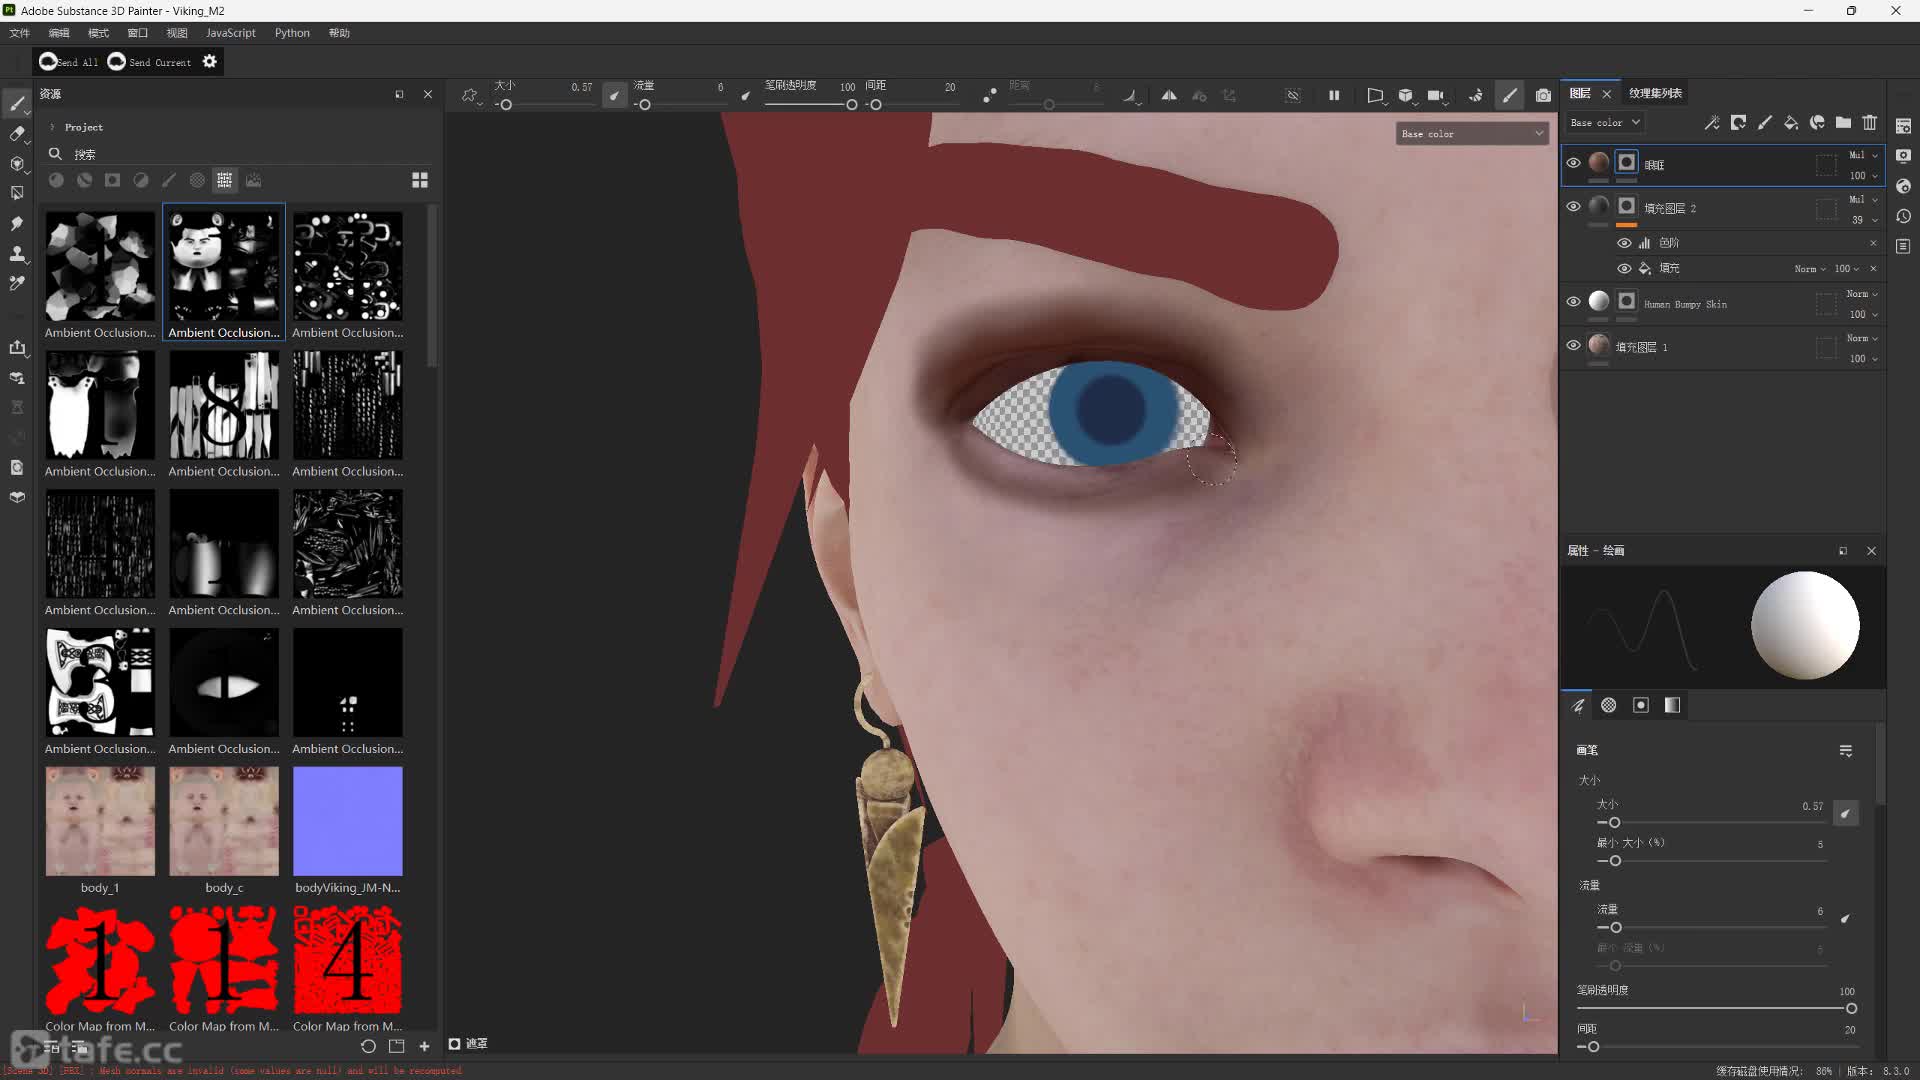Expand the Project tree in assets

click(x=52, y=127)
